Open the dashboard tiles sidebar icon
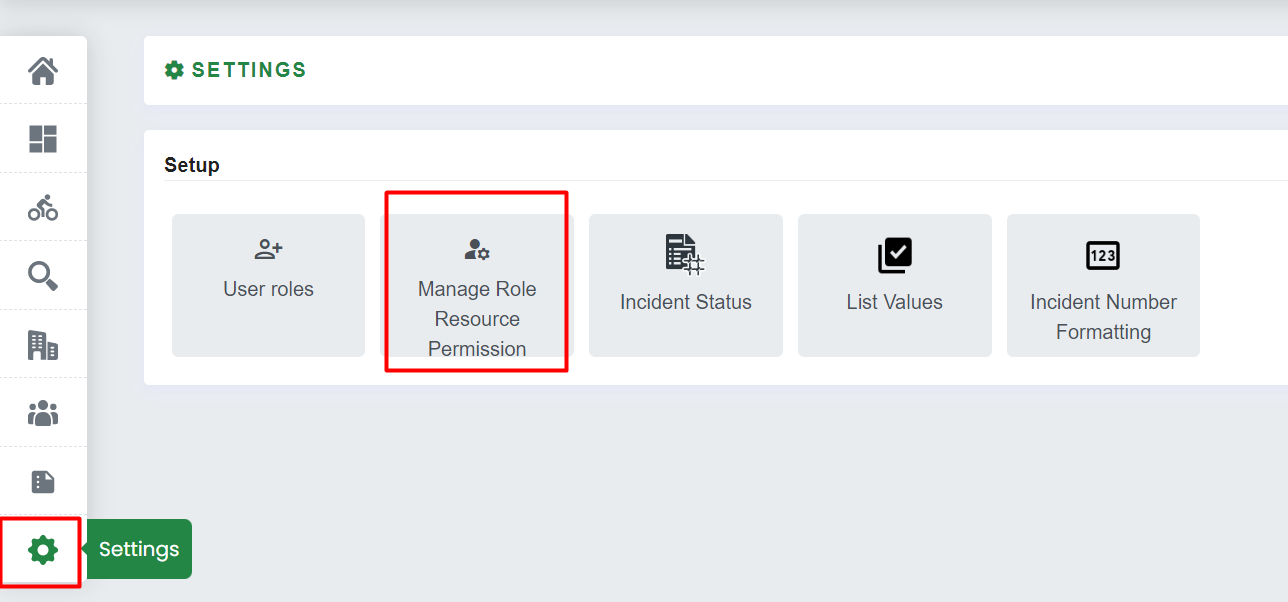The height and width of the screenshot is (602, 1288). [43, 139]
